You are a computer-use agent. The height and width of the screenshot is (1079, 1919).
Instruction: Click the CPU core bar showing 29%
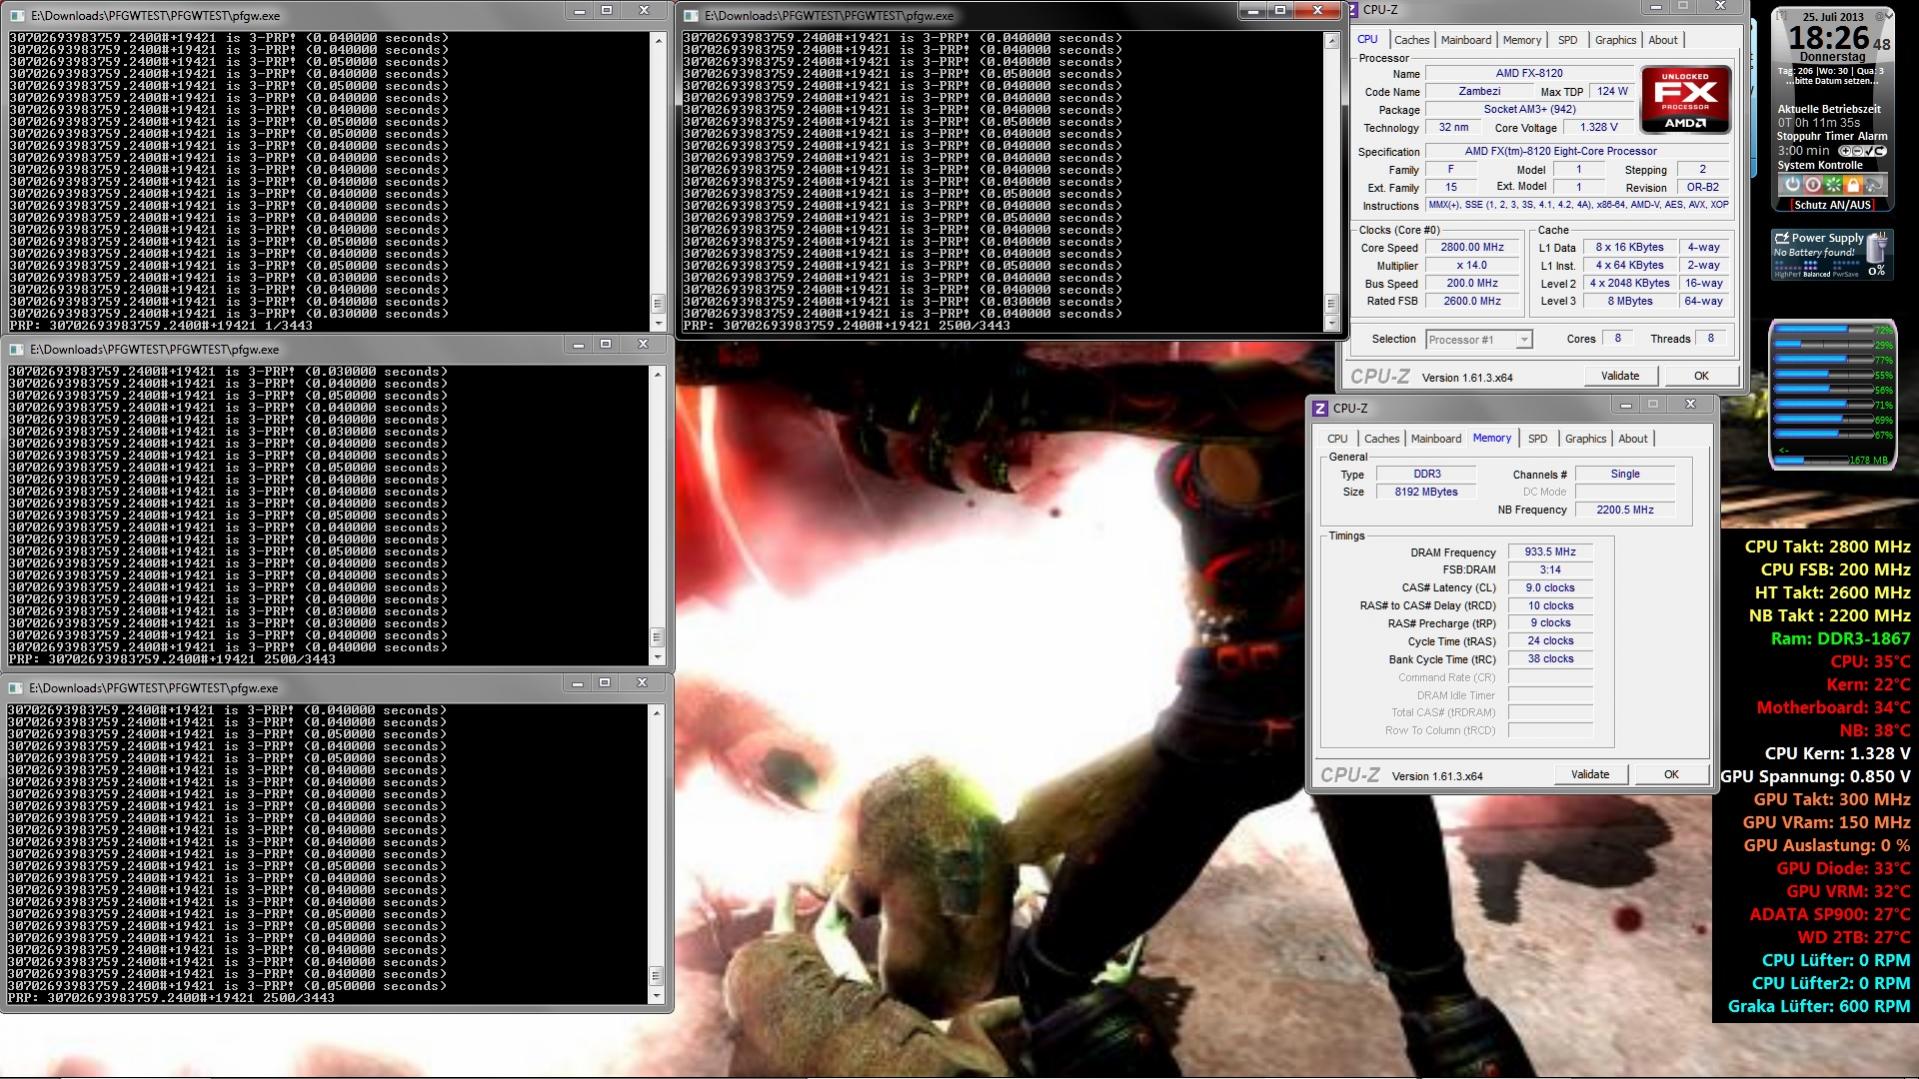pos(1822,344)
